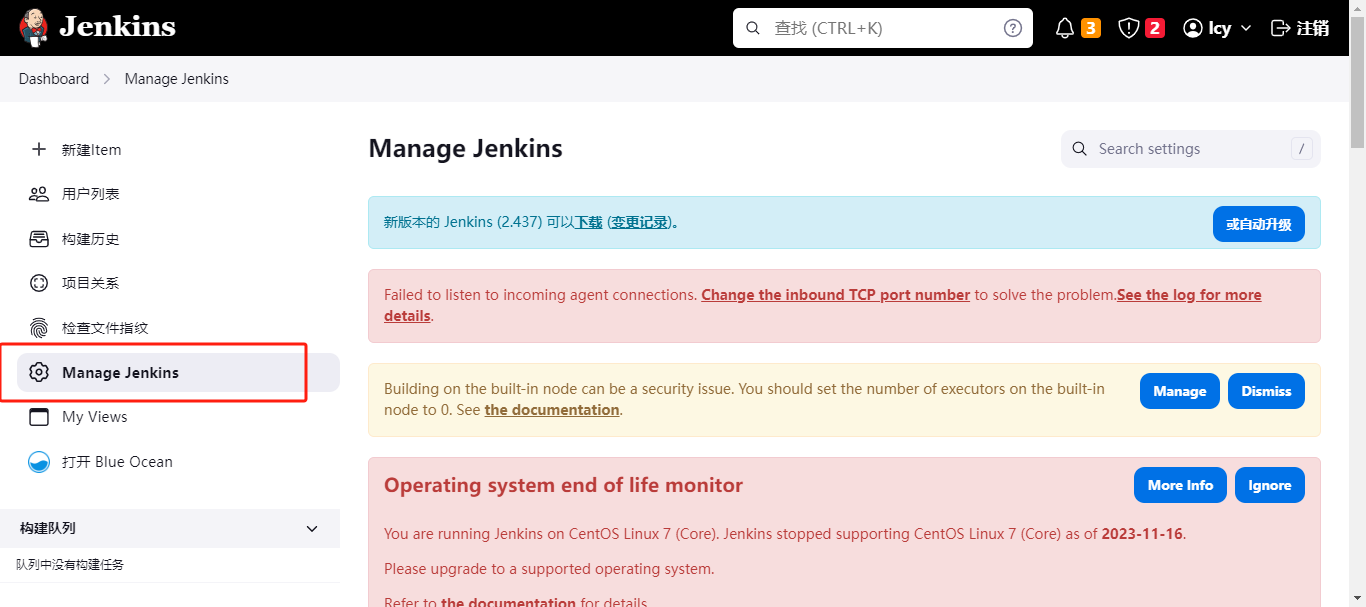Focus the 查找 (CTRL+K) search box
The image size is (1366, 607).
pos(883,28)
